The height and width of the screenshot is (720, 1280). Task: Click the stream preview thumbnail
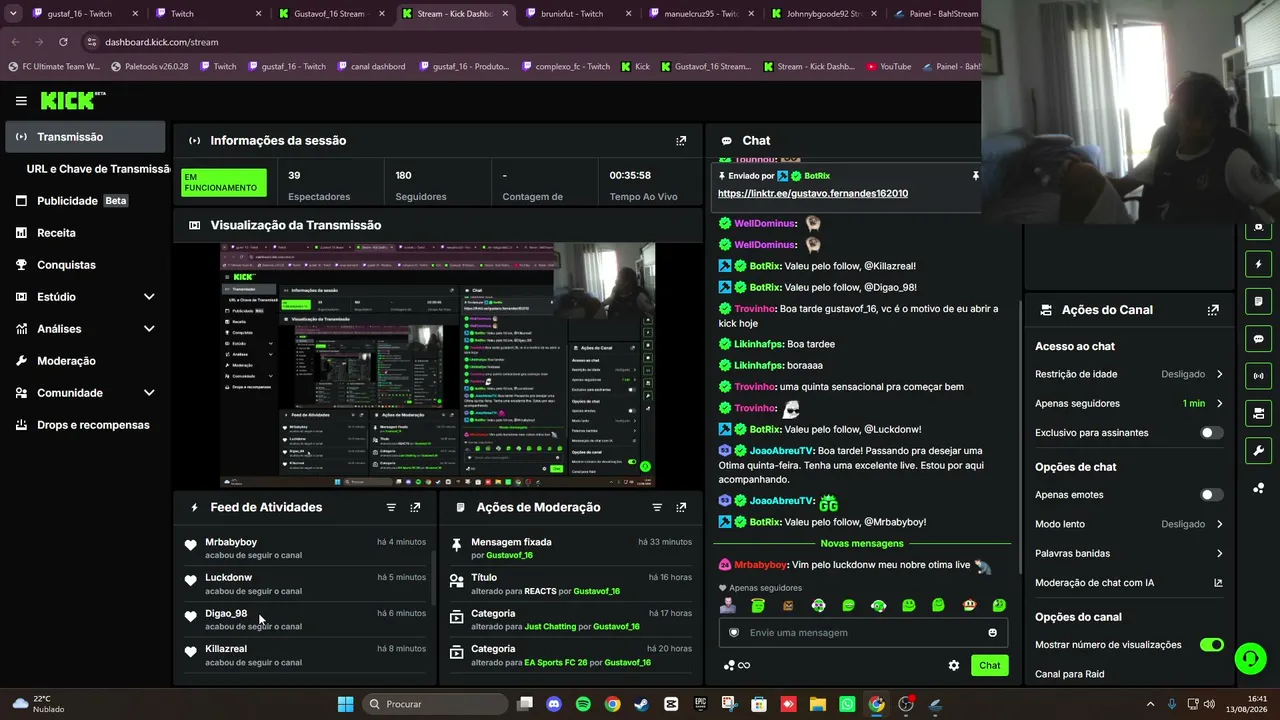(x=438, y=365)
